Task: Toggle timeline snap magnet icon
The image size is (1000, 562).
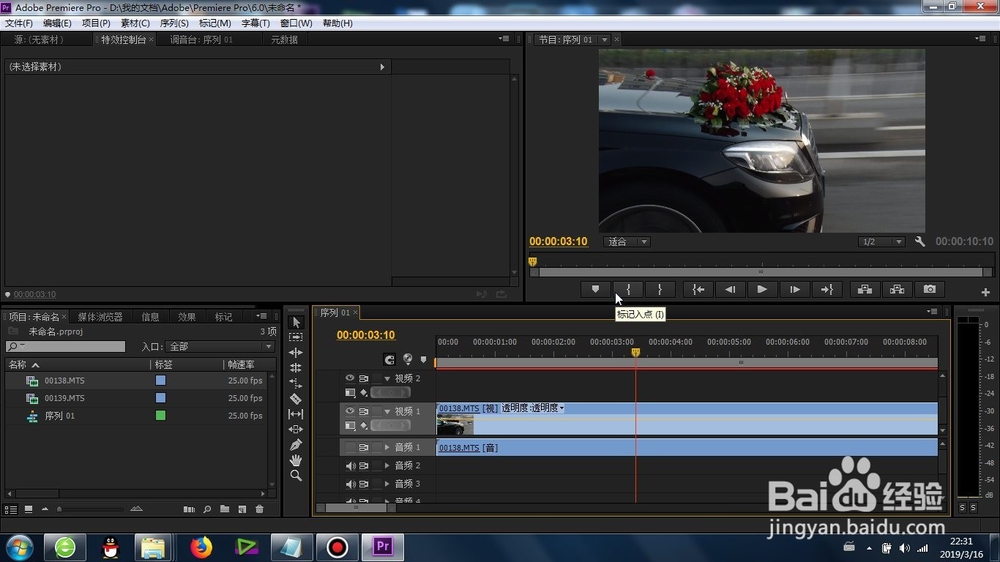Action: [390, 359]
